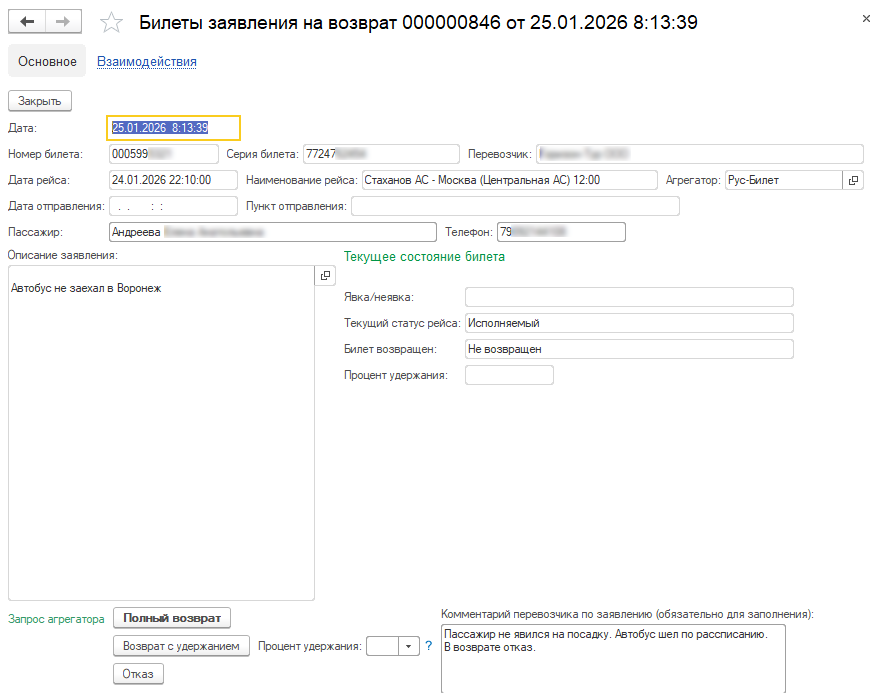873x693 pixels.
Task: Click the Наименование рейса field
Action: [x=494, y=180]
